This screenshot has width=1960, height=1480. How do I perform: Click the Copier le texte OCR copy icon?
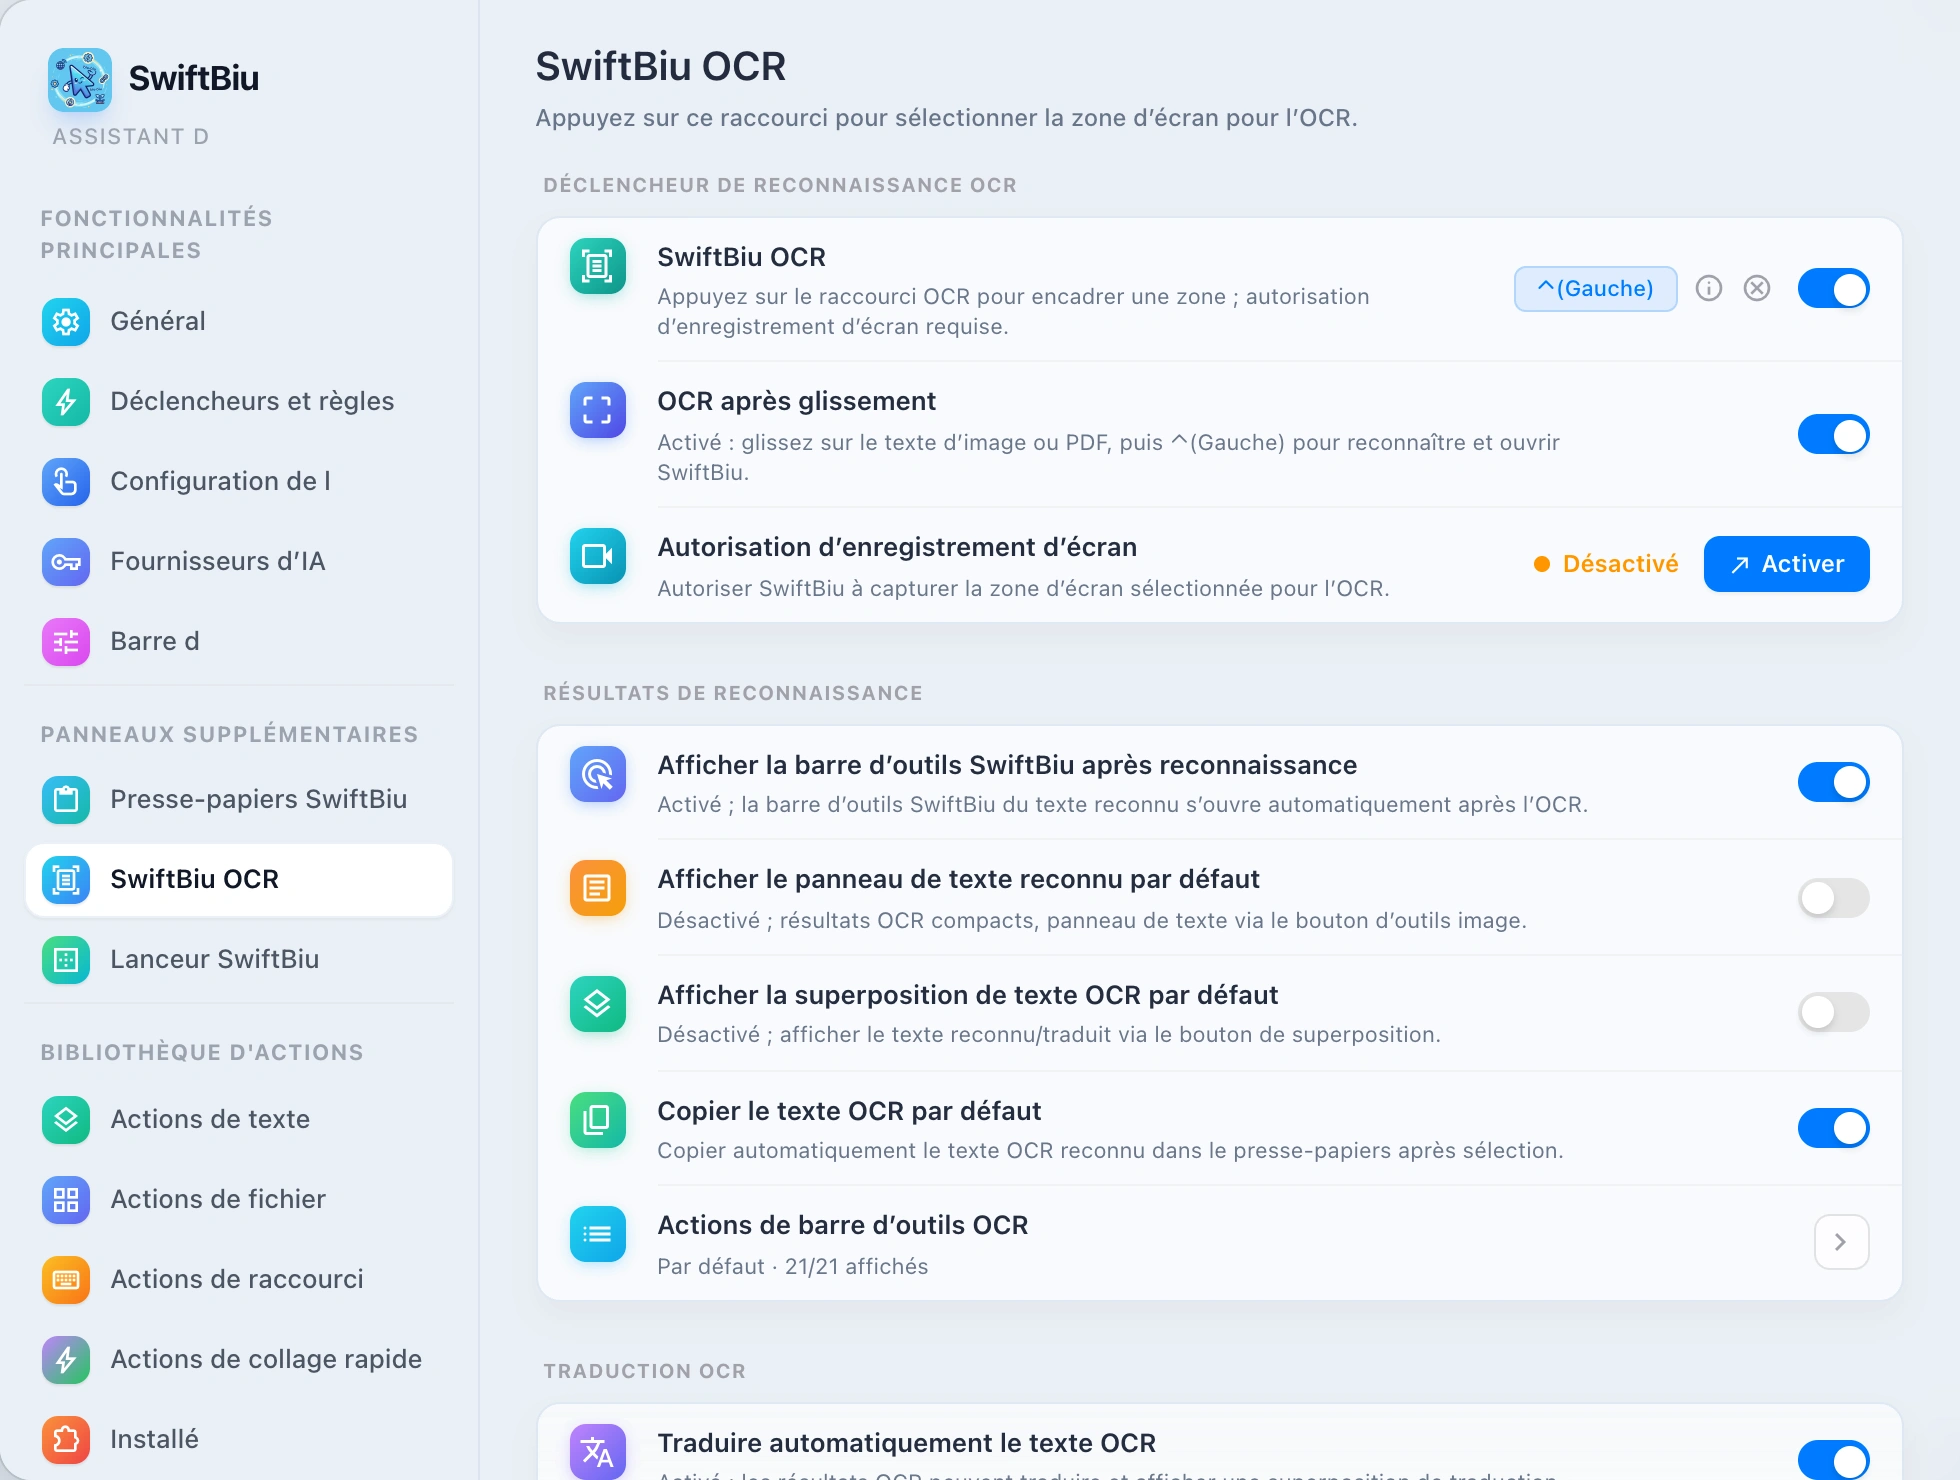(x=598, y=1120)
